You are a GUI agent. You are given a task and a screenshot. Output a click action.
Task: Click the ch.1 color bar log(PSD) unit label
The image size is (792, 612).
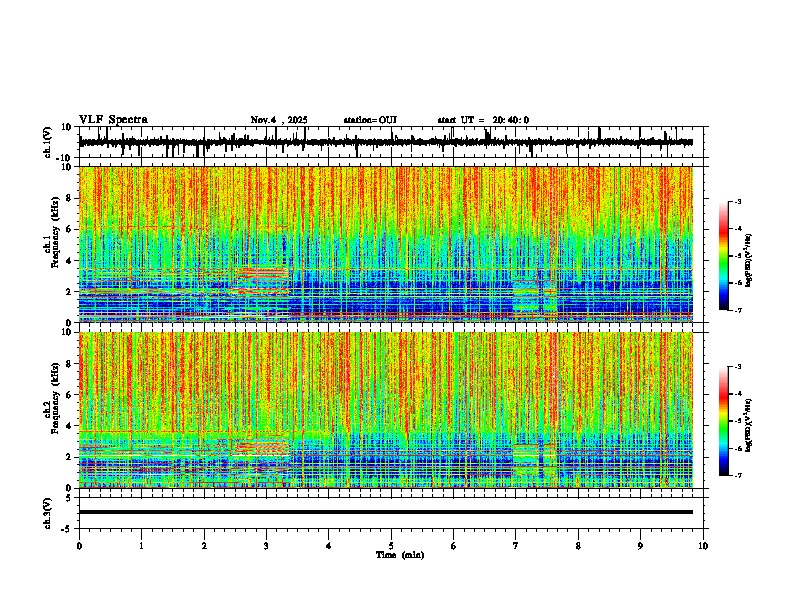click(x=748, y=261)
